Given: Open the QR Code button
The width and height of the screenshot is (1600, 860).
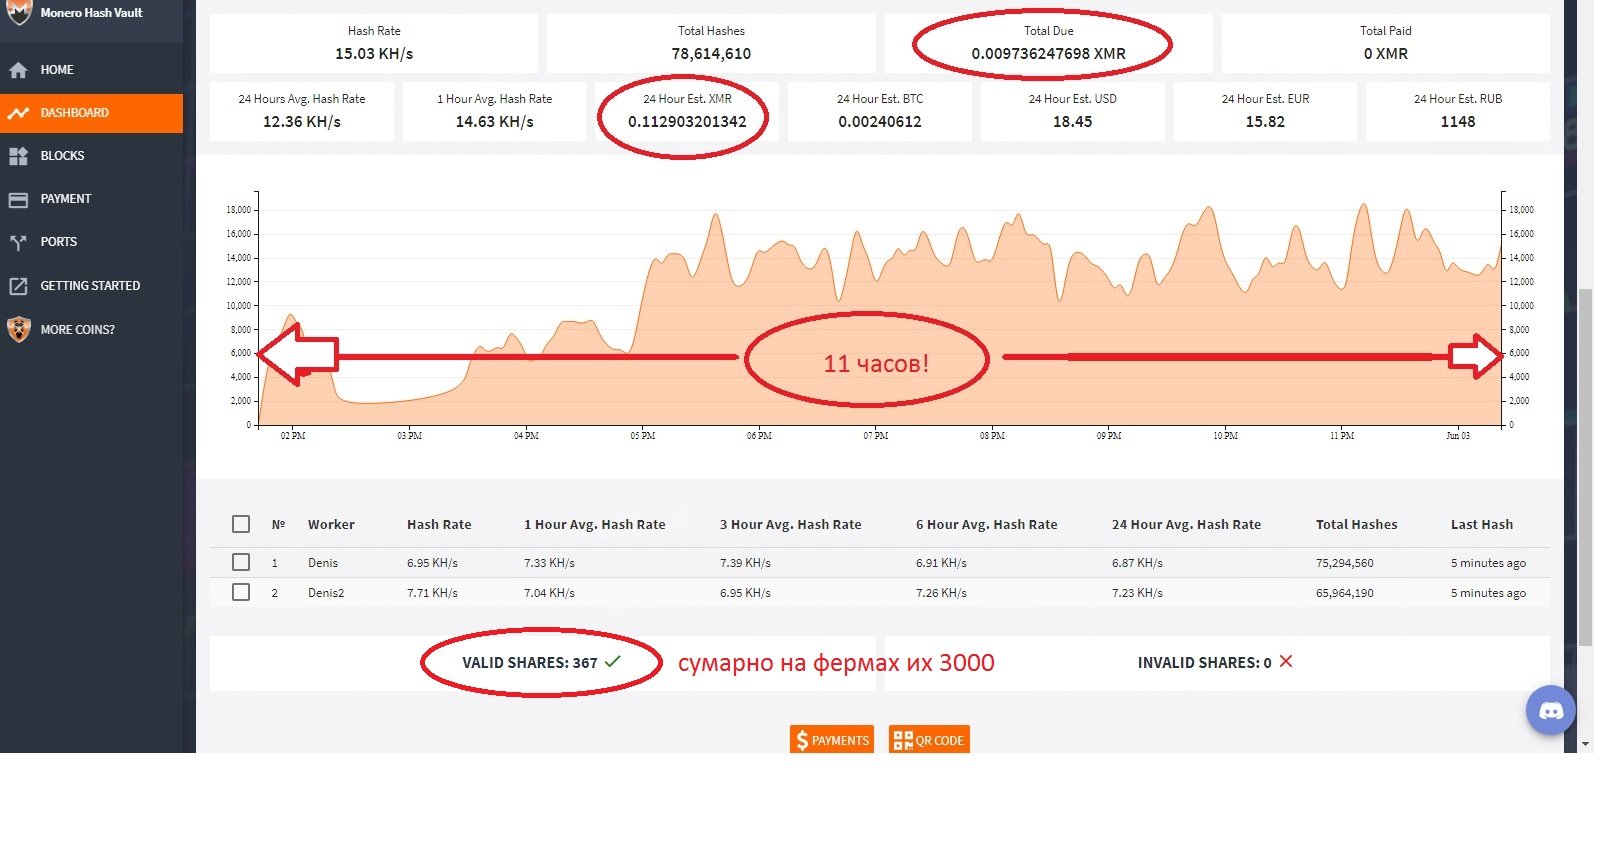Looking at the screenshot, I should [x=929, y=740].
